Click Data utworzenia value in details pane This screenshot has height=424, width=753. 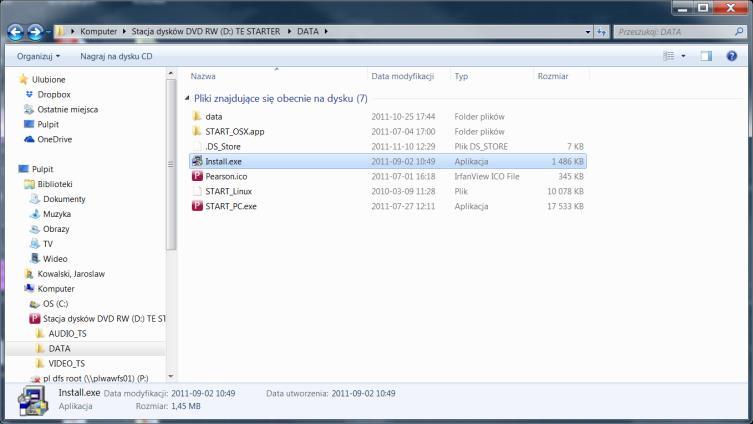tap(363, 393)
